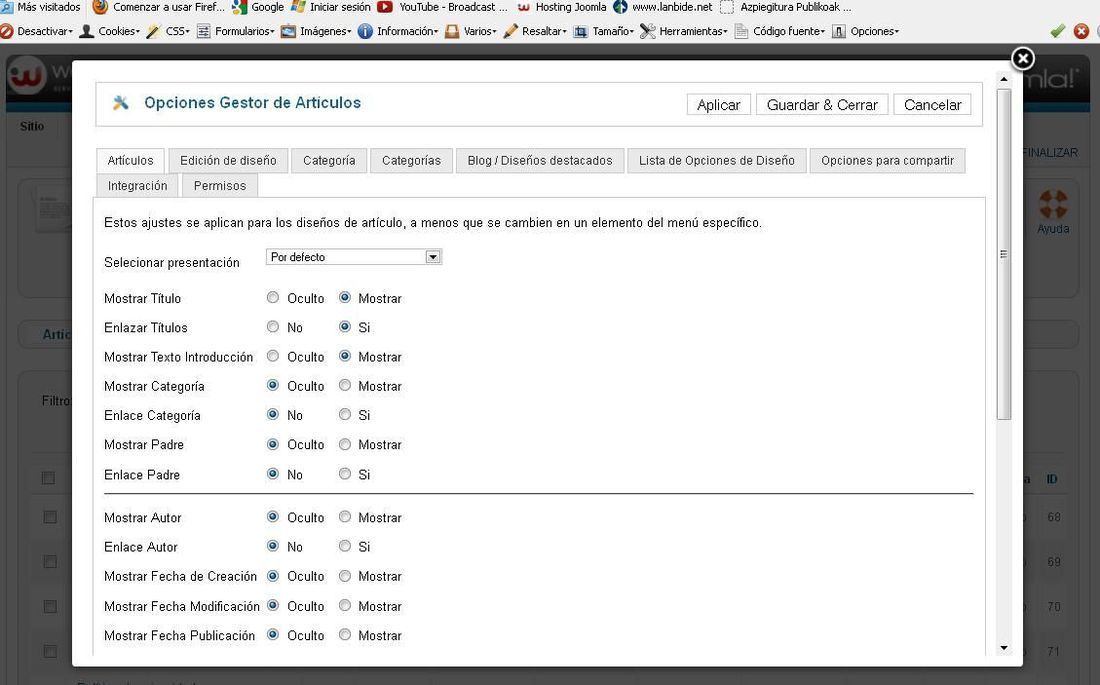Set Enlace Padre to Si

coord(344,474)
